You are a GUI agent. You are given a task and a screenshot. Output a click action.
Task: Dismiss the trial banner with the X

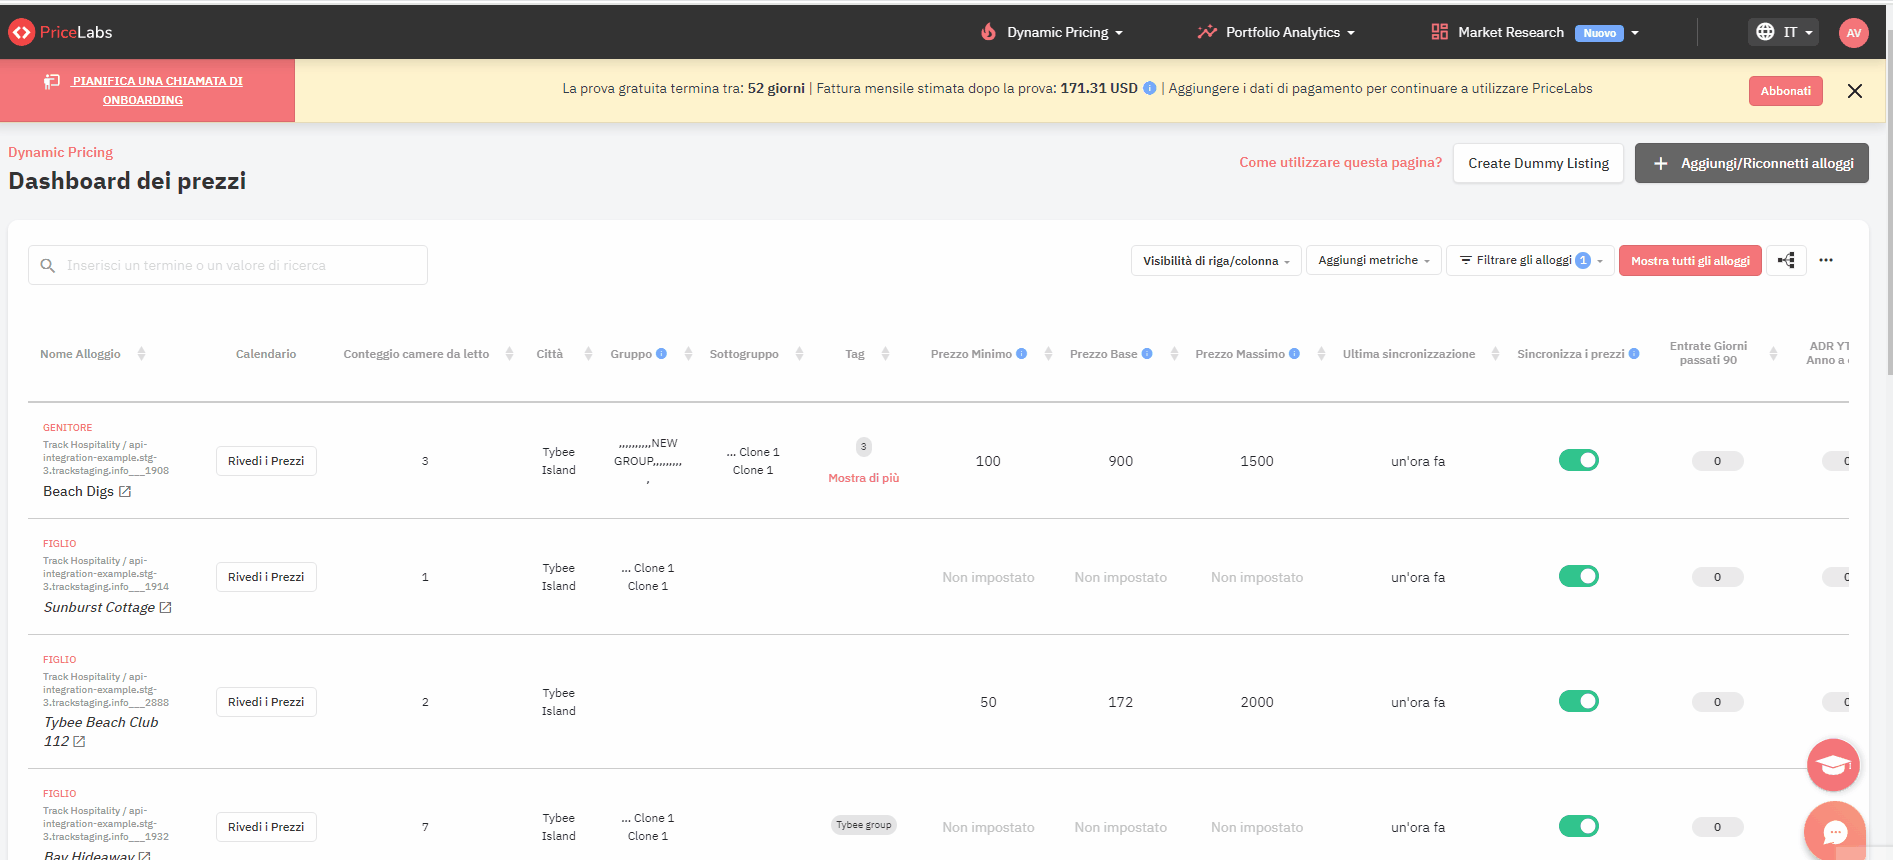(1855, 91)
